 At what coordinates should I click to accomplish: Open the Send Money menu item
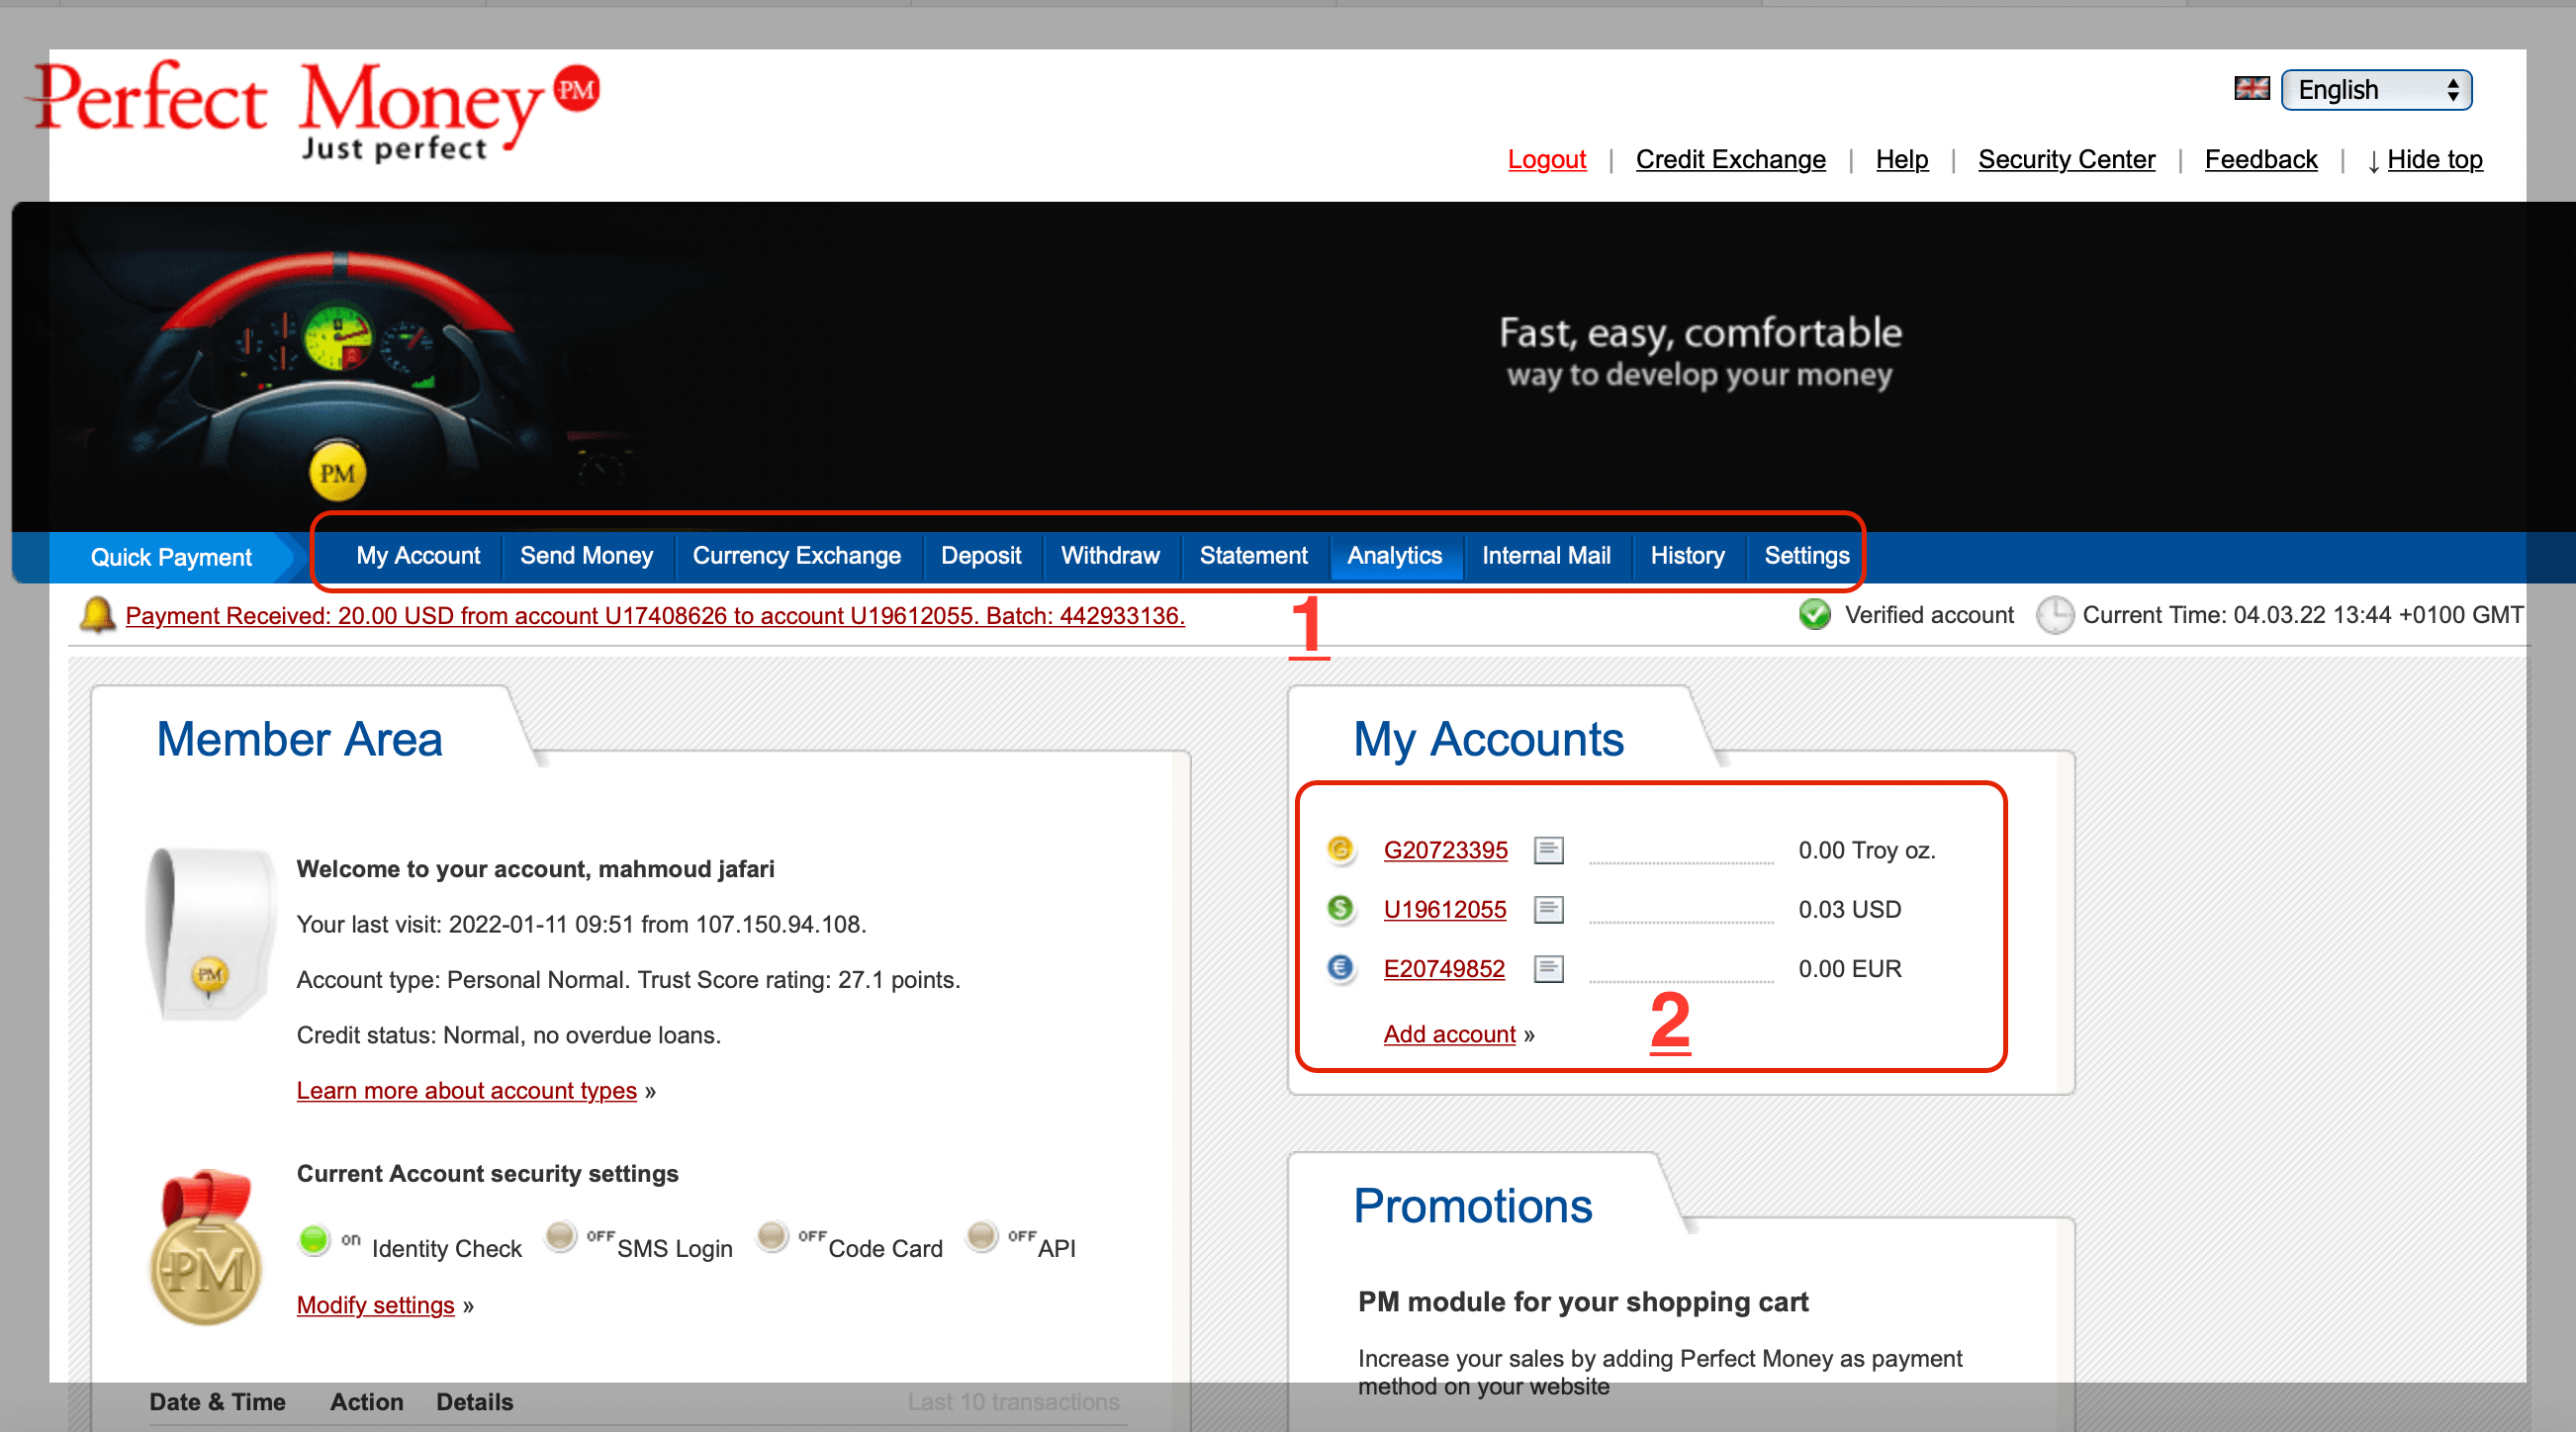click(x=586, y=556)
